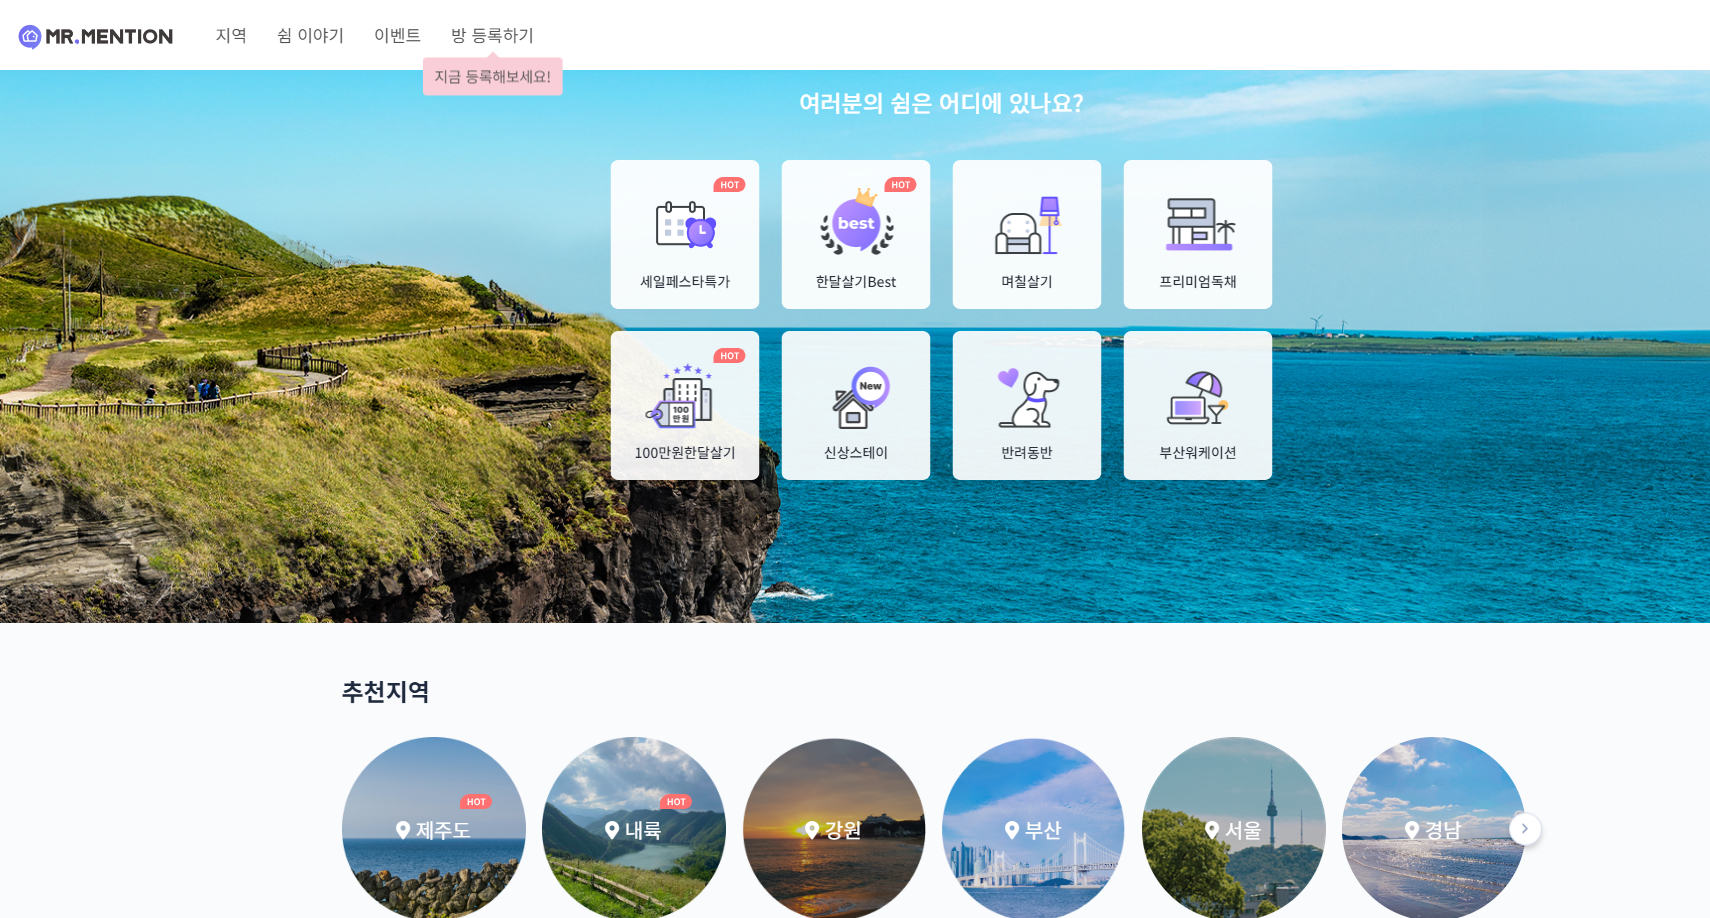Open 한달살기Best with the best badge icon

[x=856, y=228]
